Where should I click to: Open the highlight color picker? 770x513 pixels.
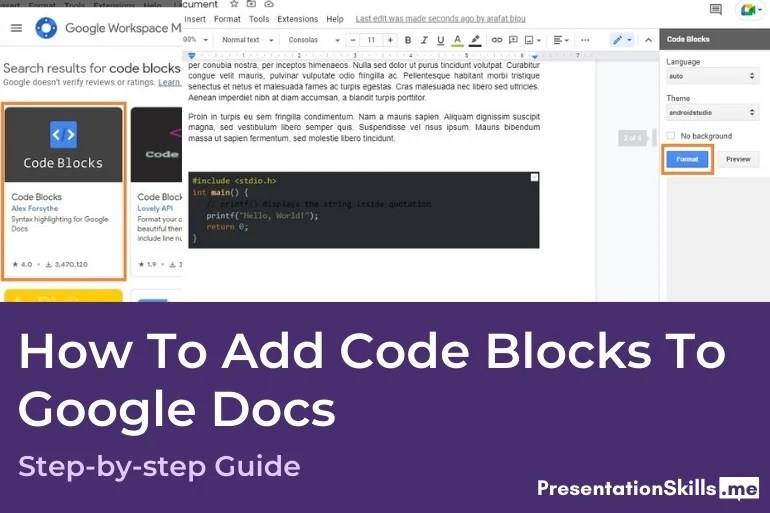click(x=475, y=40)
